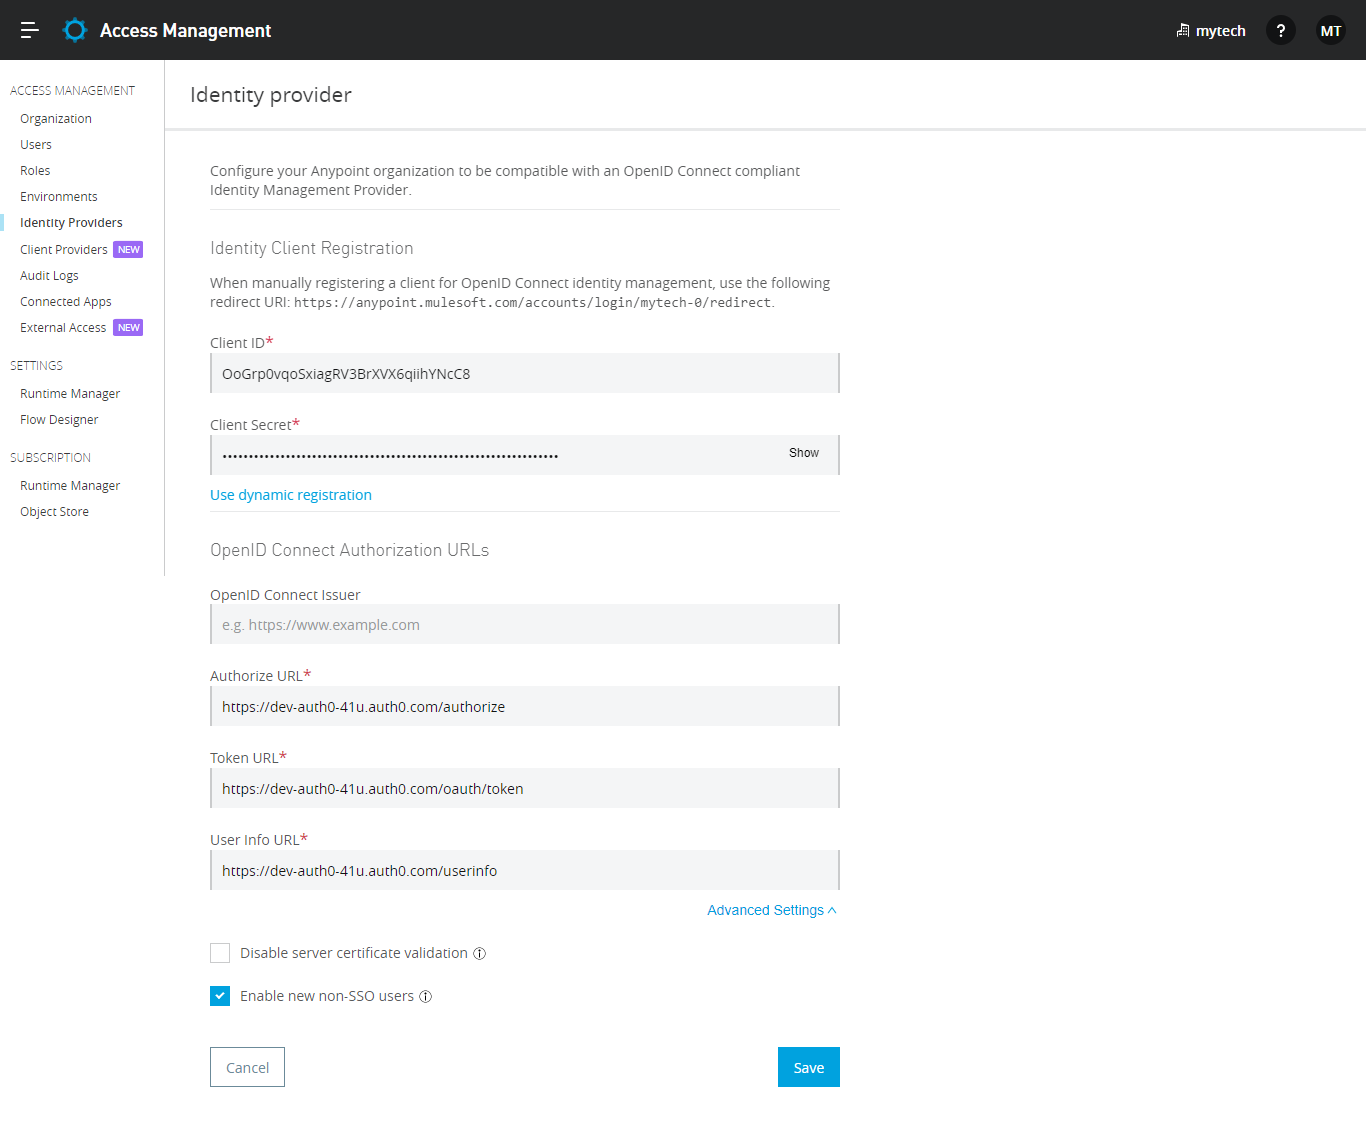Open the MT user avatar menu
This screenshot has height=1127, width=1366.
click(x=1330, y=30)
